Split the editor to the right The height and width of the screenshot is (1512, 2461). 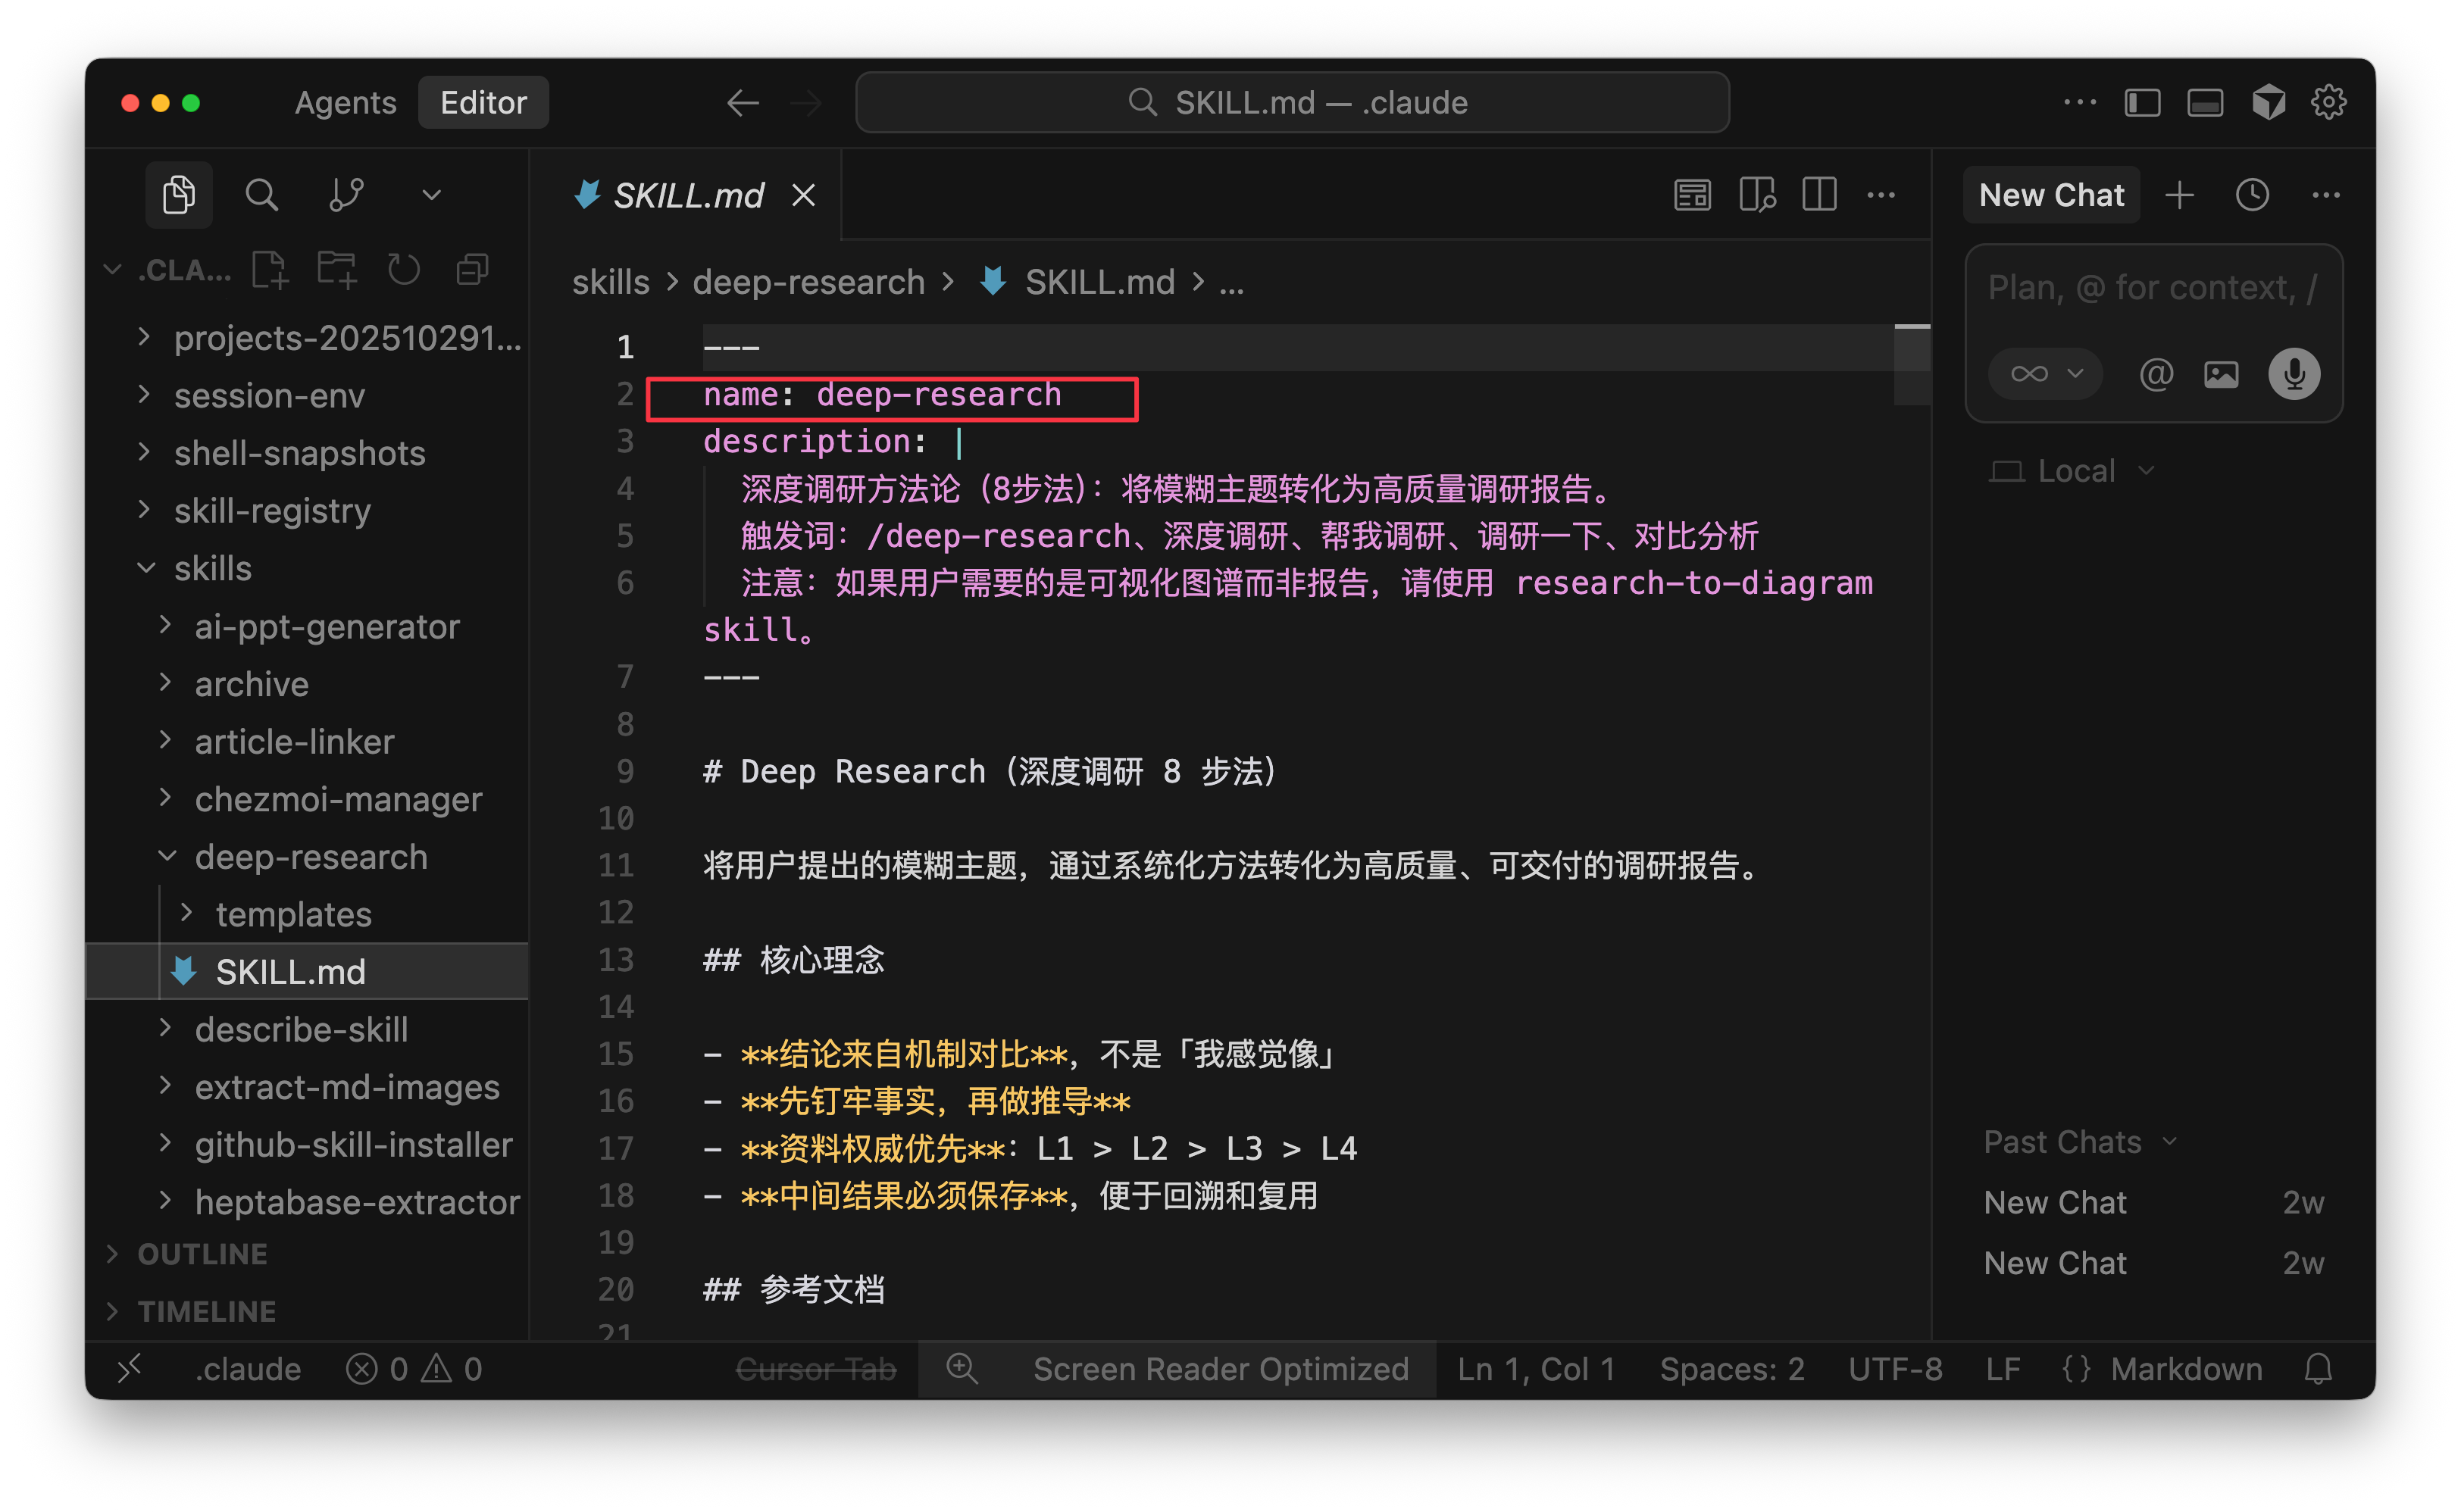(x=1819, y=194)
